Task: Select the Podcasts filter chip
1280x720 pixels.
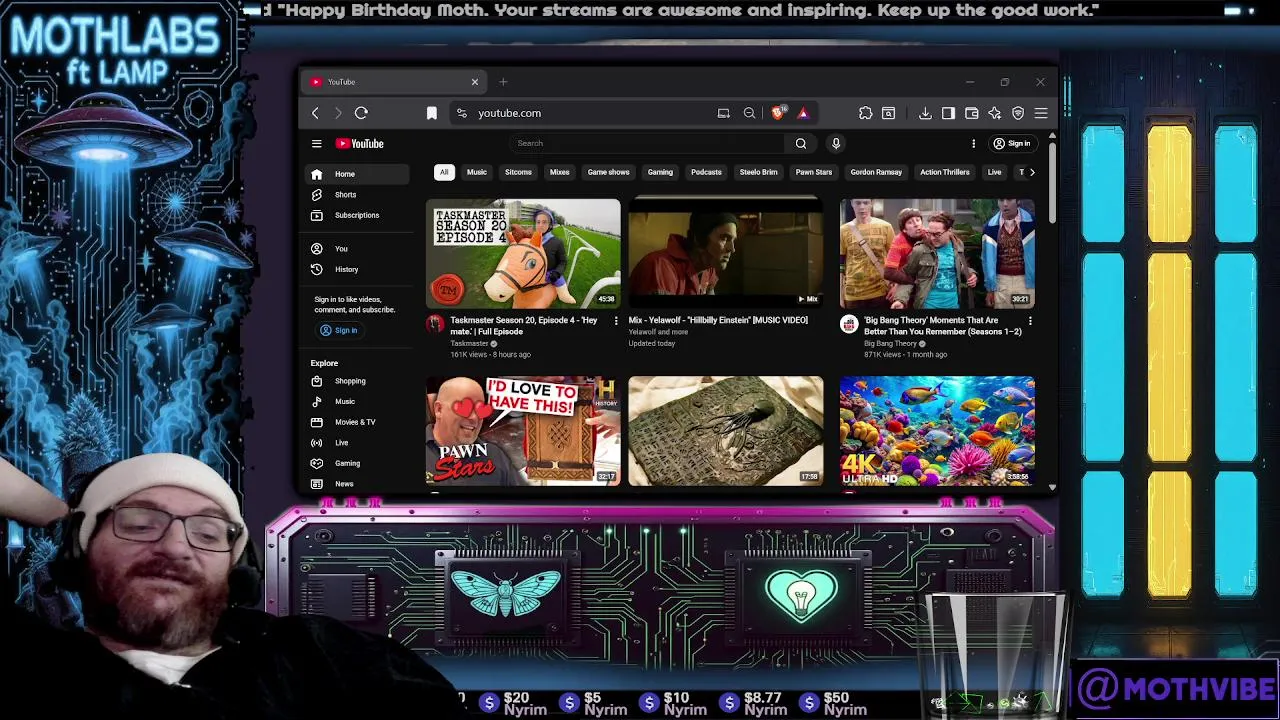Action: coord(706,172)
